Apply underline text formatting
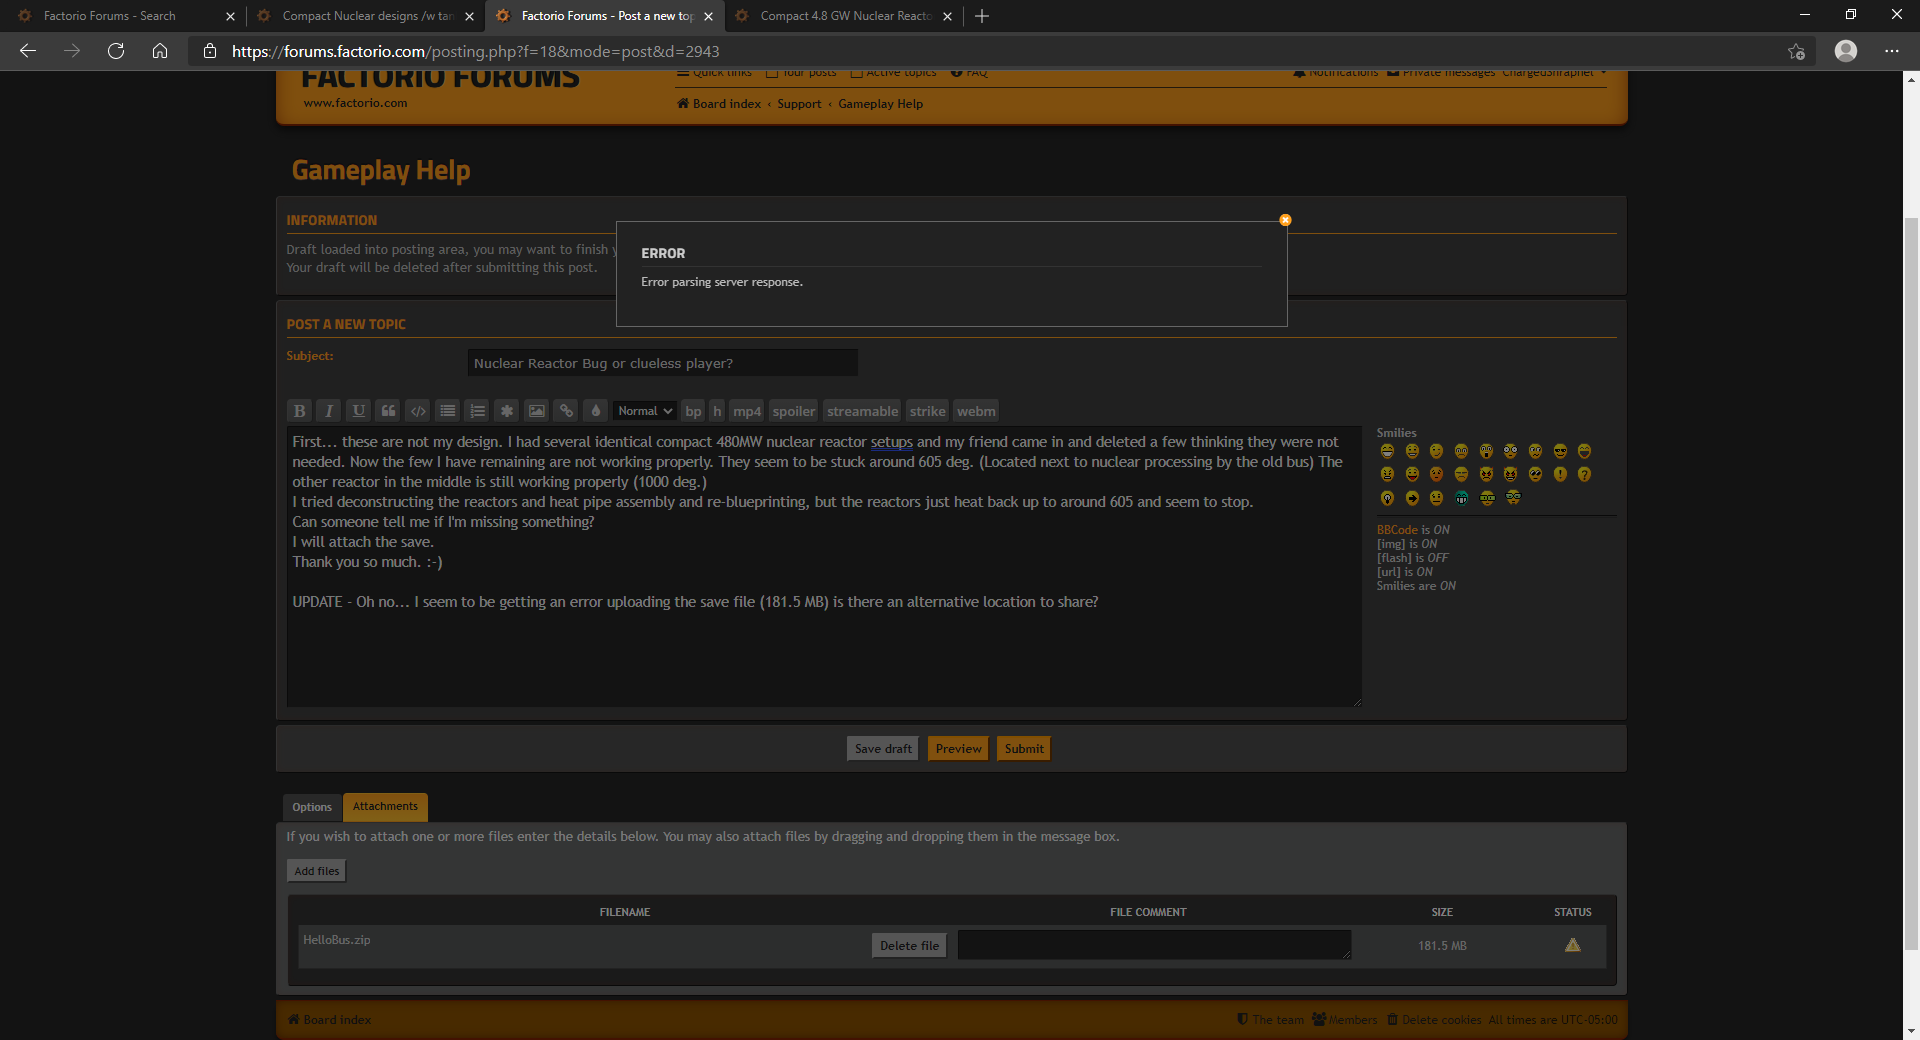 coord(358,411)
